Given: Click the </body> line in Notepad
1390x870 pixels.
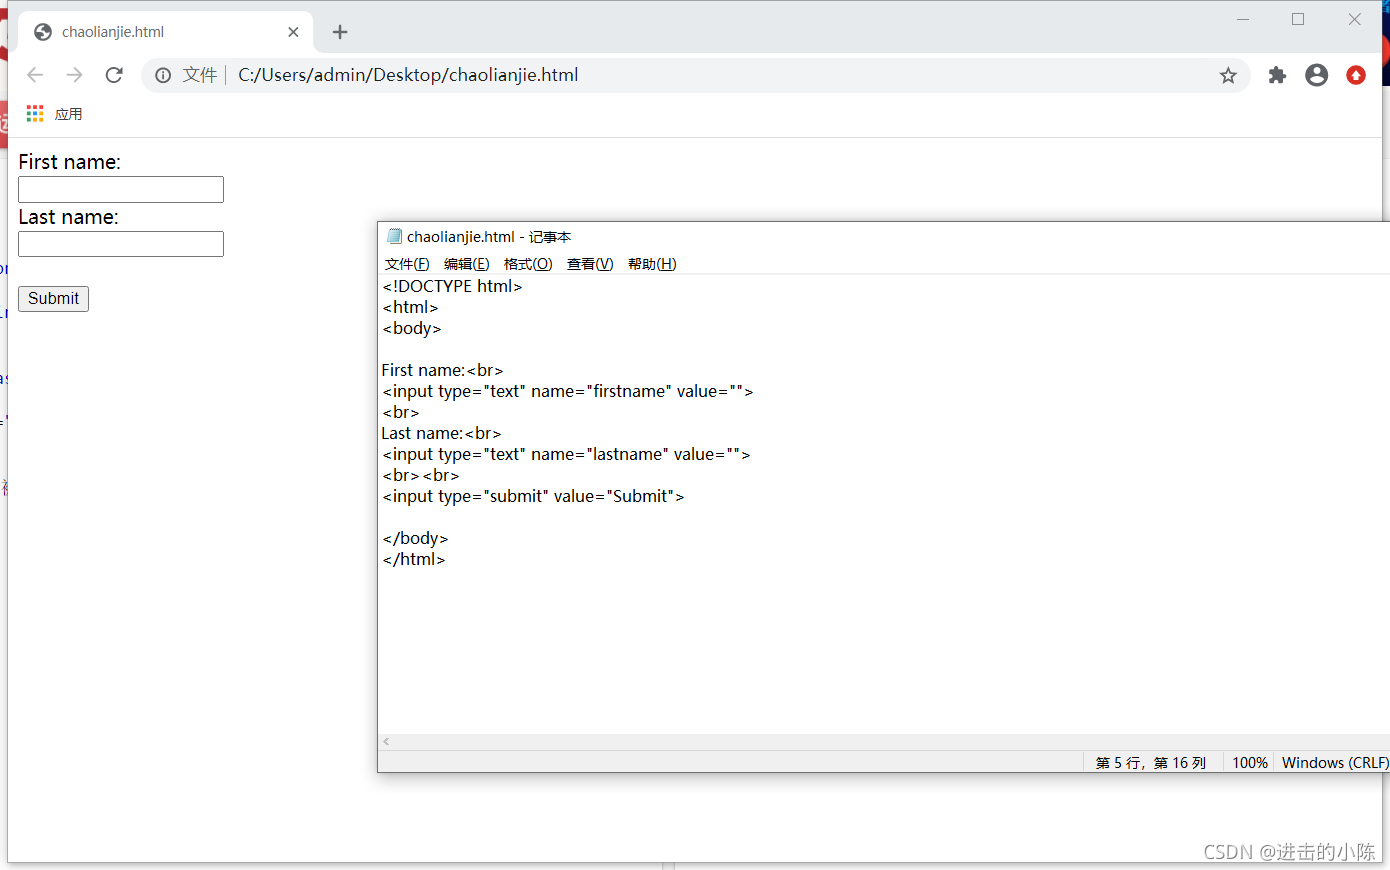Looking at the screenshot, I should point(415,538).
